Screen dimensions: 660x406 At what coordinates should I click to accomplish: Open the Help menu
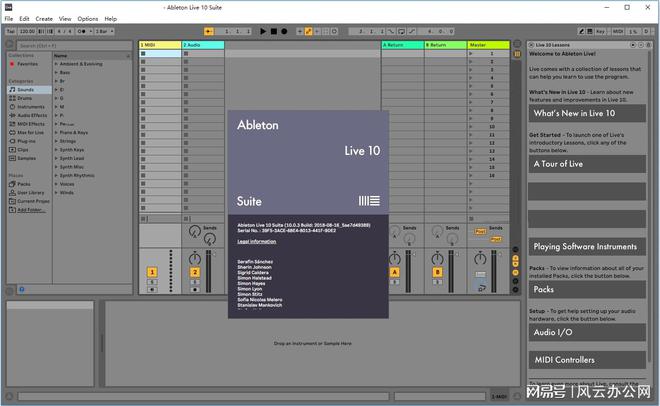[110, 19]
